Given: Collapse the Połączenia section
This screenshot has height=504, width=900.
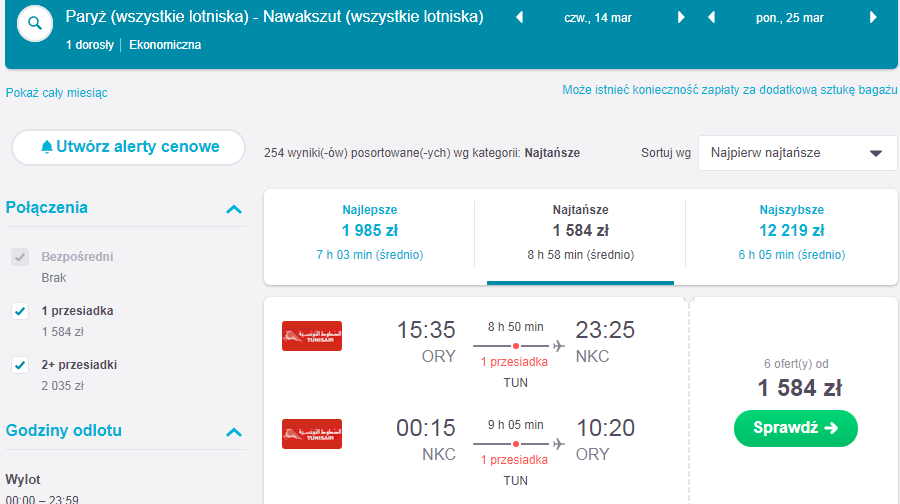Looking at the screenshot, I should [234, 209].
